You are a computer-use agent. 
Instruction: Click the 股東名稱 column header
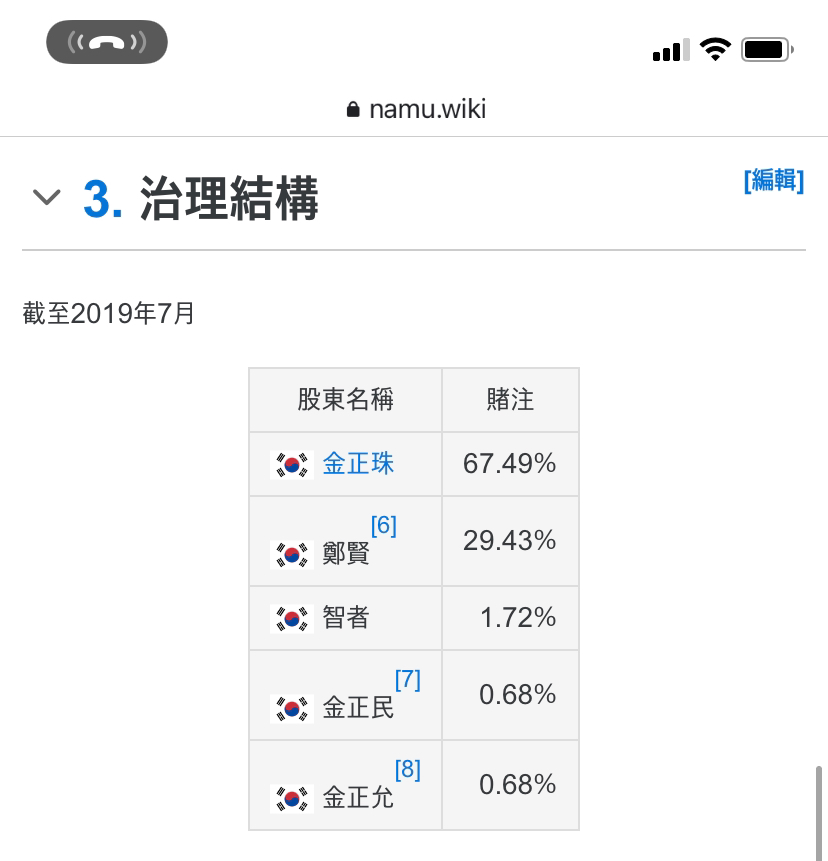coord(345,400)
